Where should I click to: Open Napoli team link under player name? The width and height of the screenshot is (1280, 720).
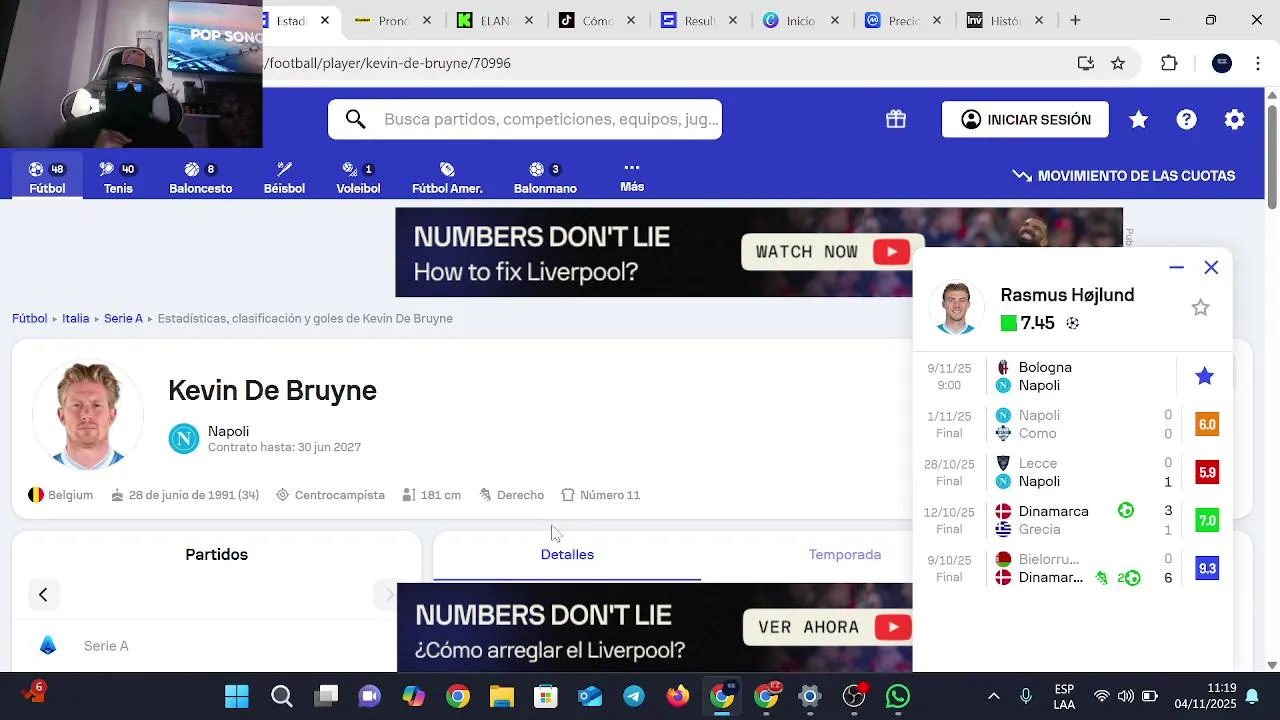[228, 431]
